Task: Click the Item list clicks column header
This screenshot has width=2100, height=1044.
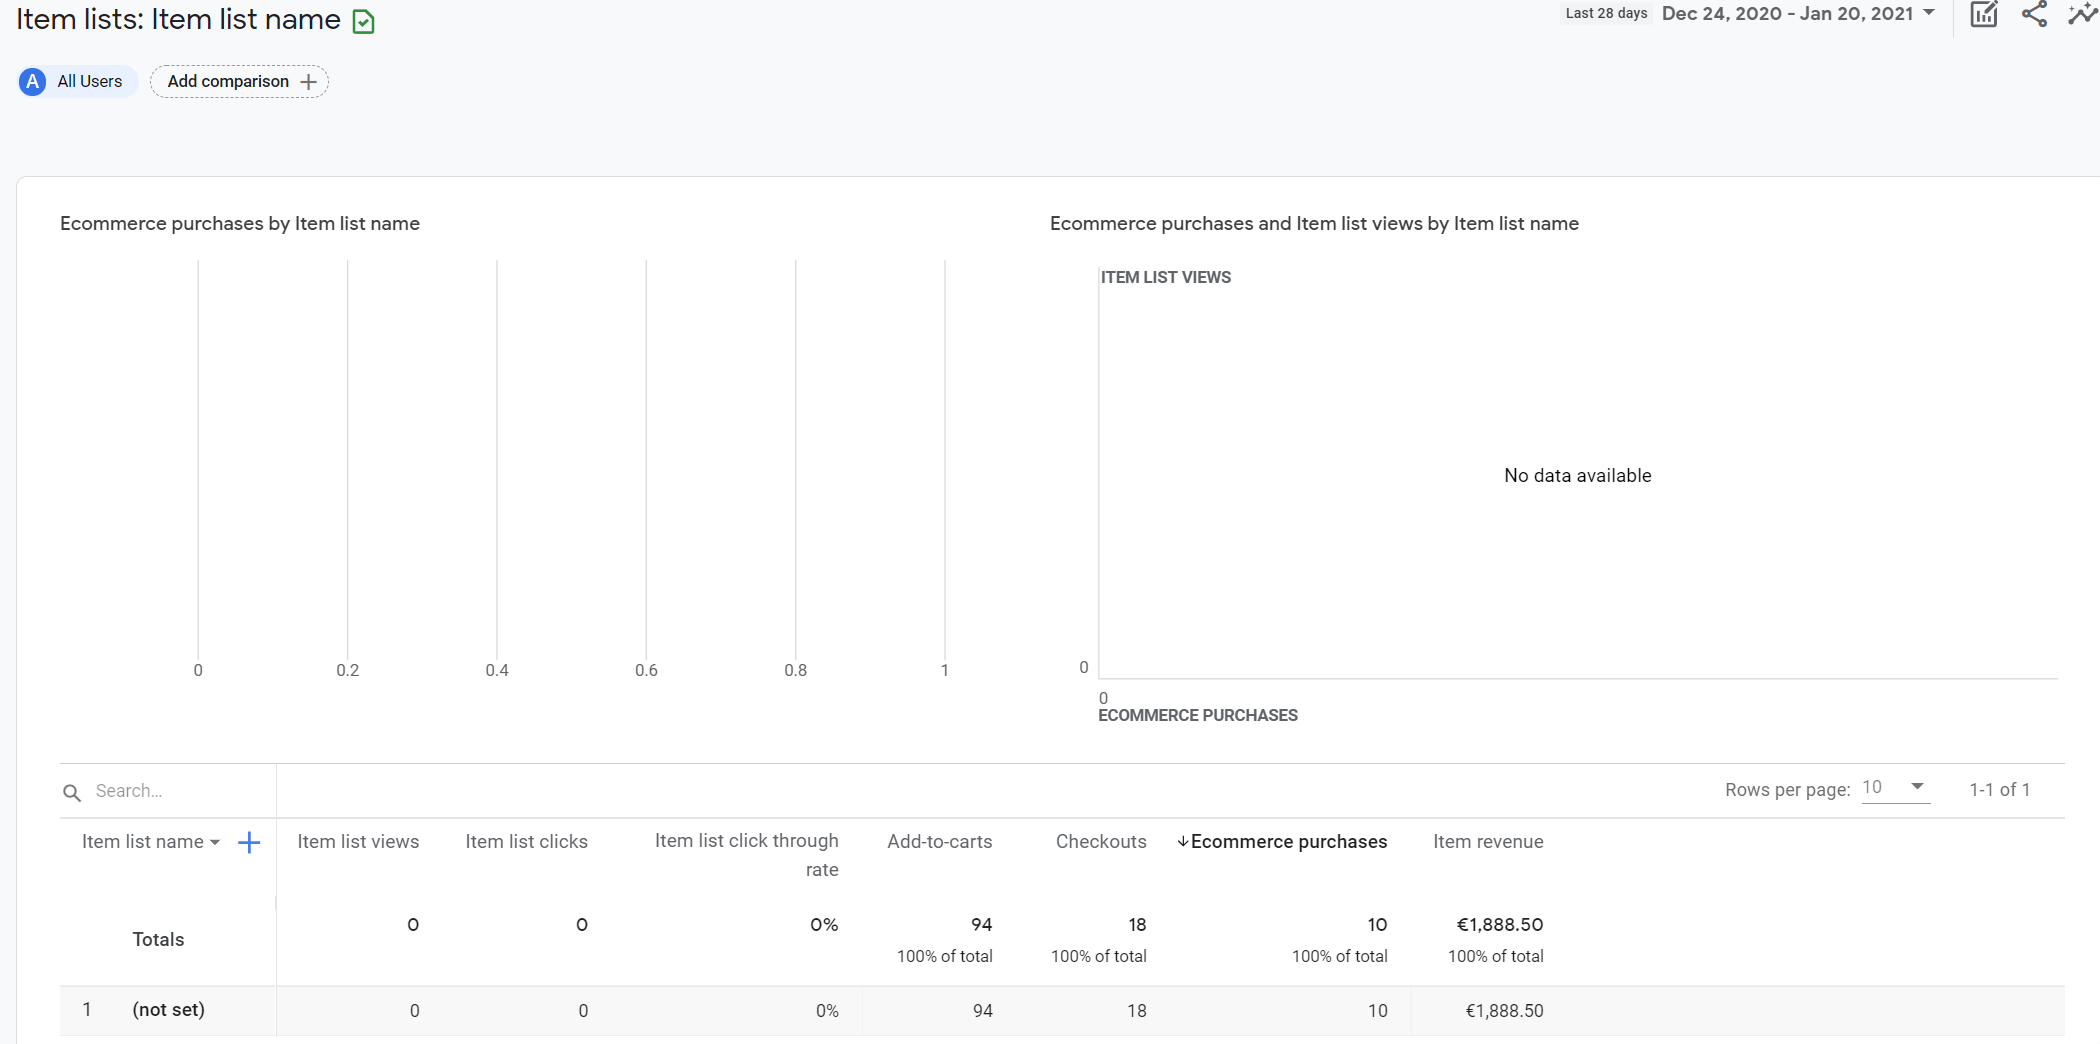Action: pos(526,842)
